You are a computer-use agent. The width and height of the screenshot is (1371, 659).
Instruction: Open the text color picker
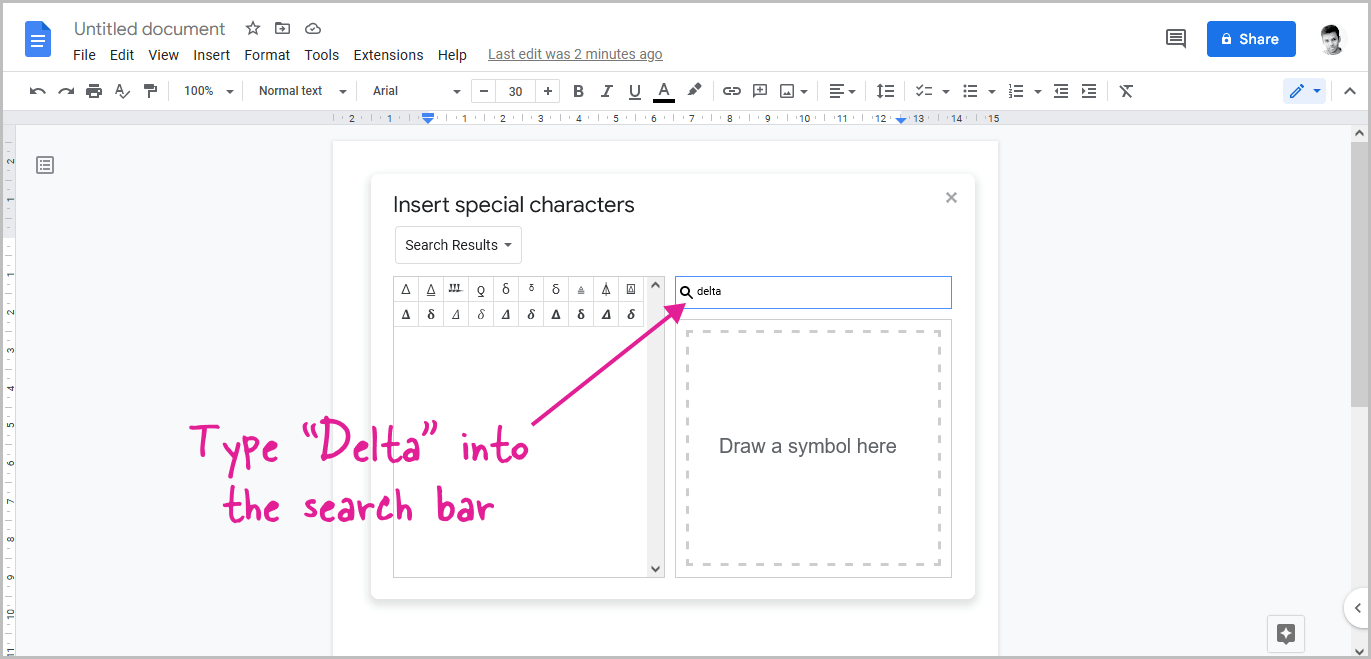(x=663, y=91)
